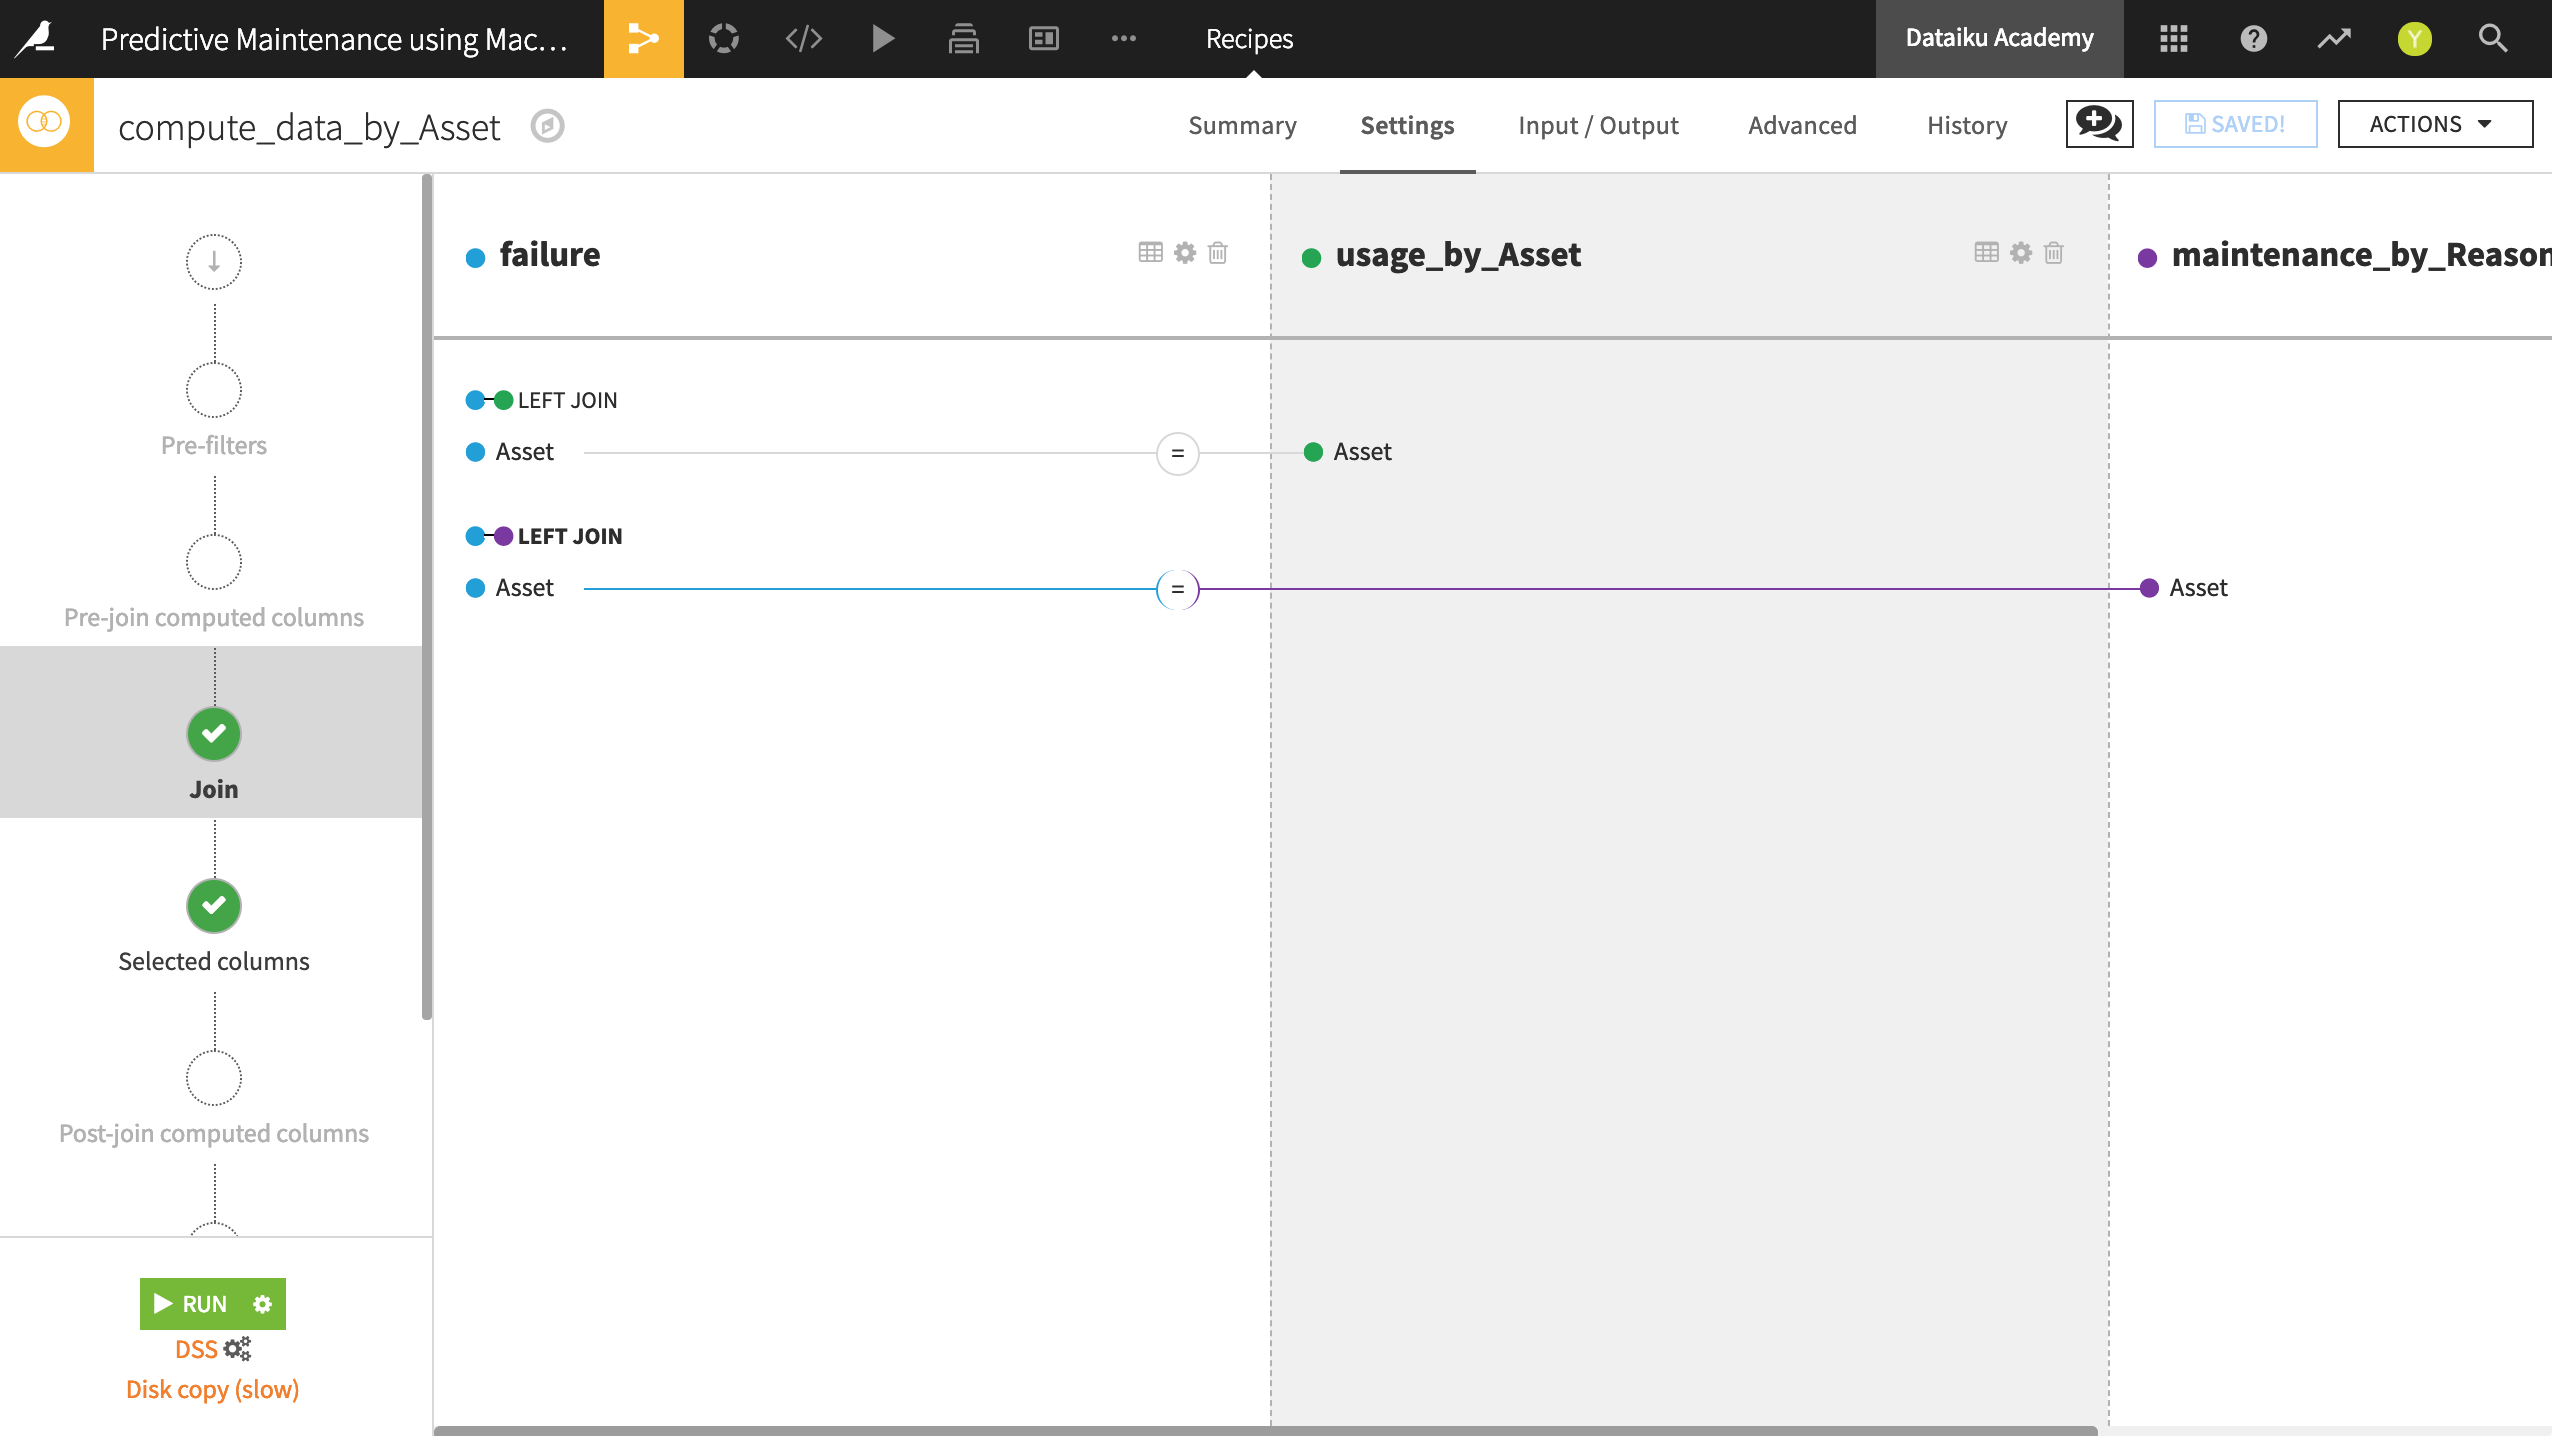
Task: Click second bold LEFT JOIN label
Action: coord(570,536)
